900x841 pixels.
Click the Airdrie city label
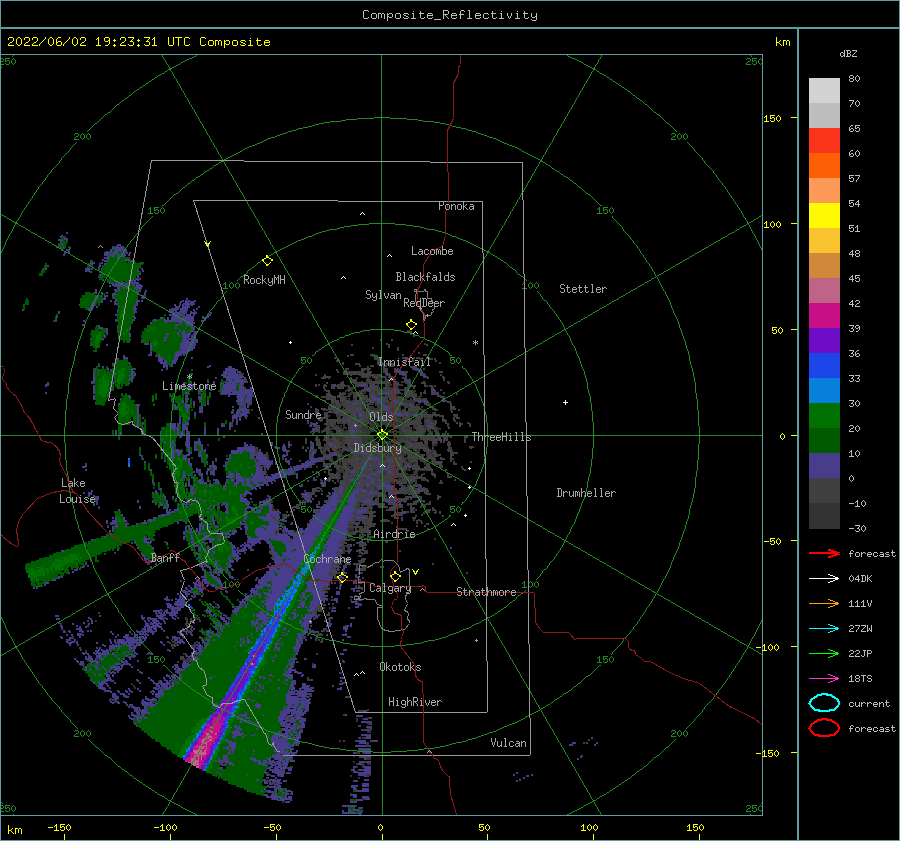pyautogui.click(x=394, y=534)
